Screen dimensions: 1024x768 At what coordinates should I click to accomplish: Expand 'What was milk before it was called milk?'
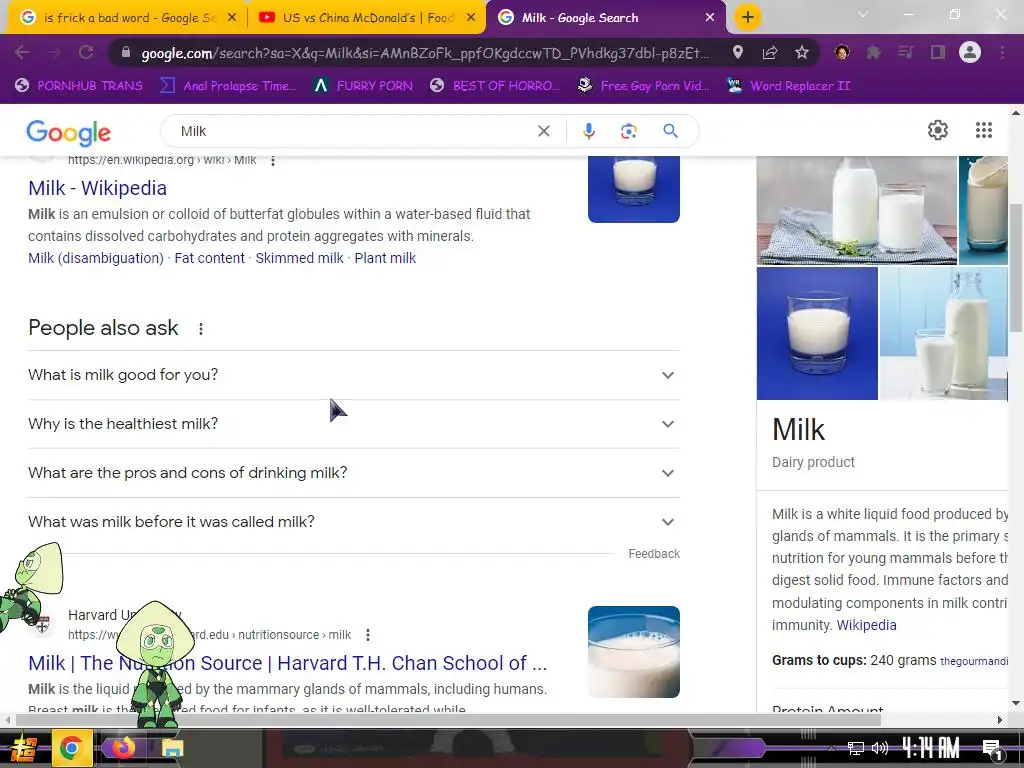coord(354,522)
